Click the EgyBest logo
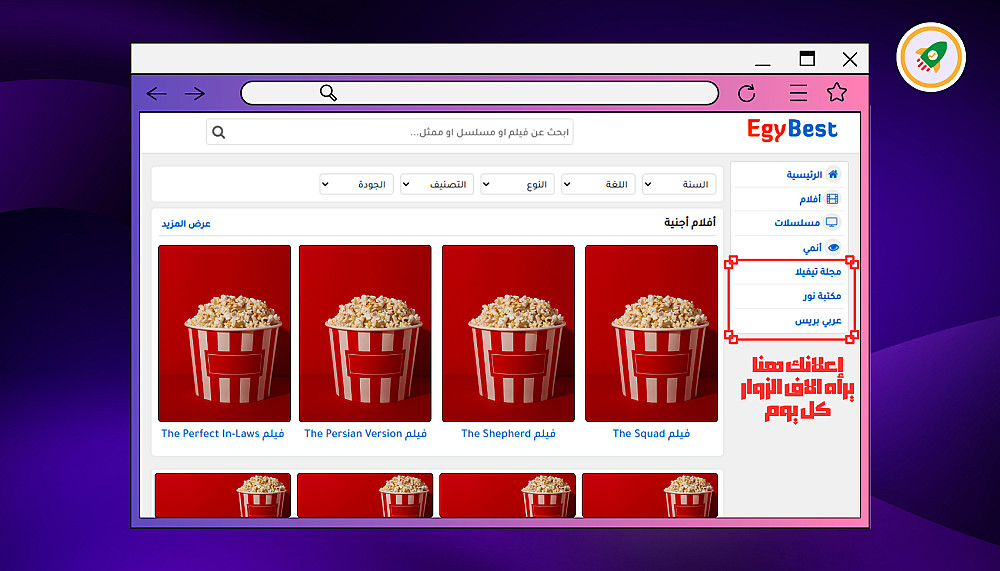Image resolution: width=1000 pixels, height=571 pixels. (792, 130)
